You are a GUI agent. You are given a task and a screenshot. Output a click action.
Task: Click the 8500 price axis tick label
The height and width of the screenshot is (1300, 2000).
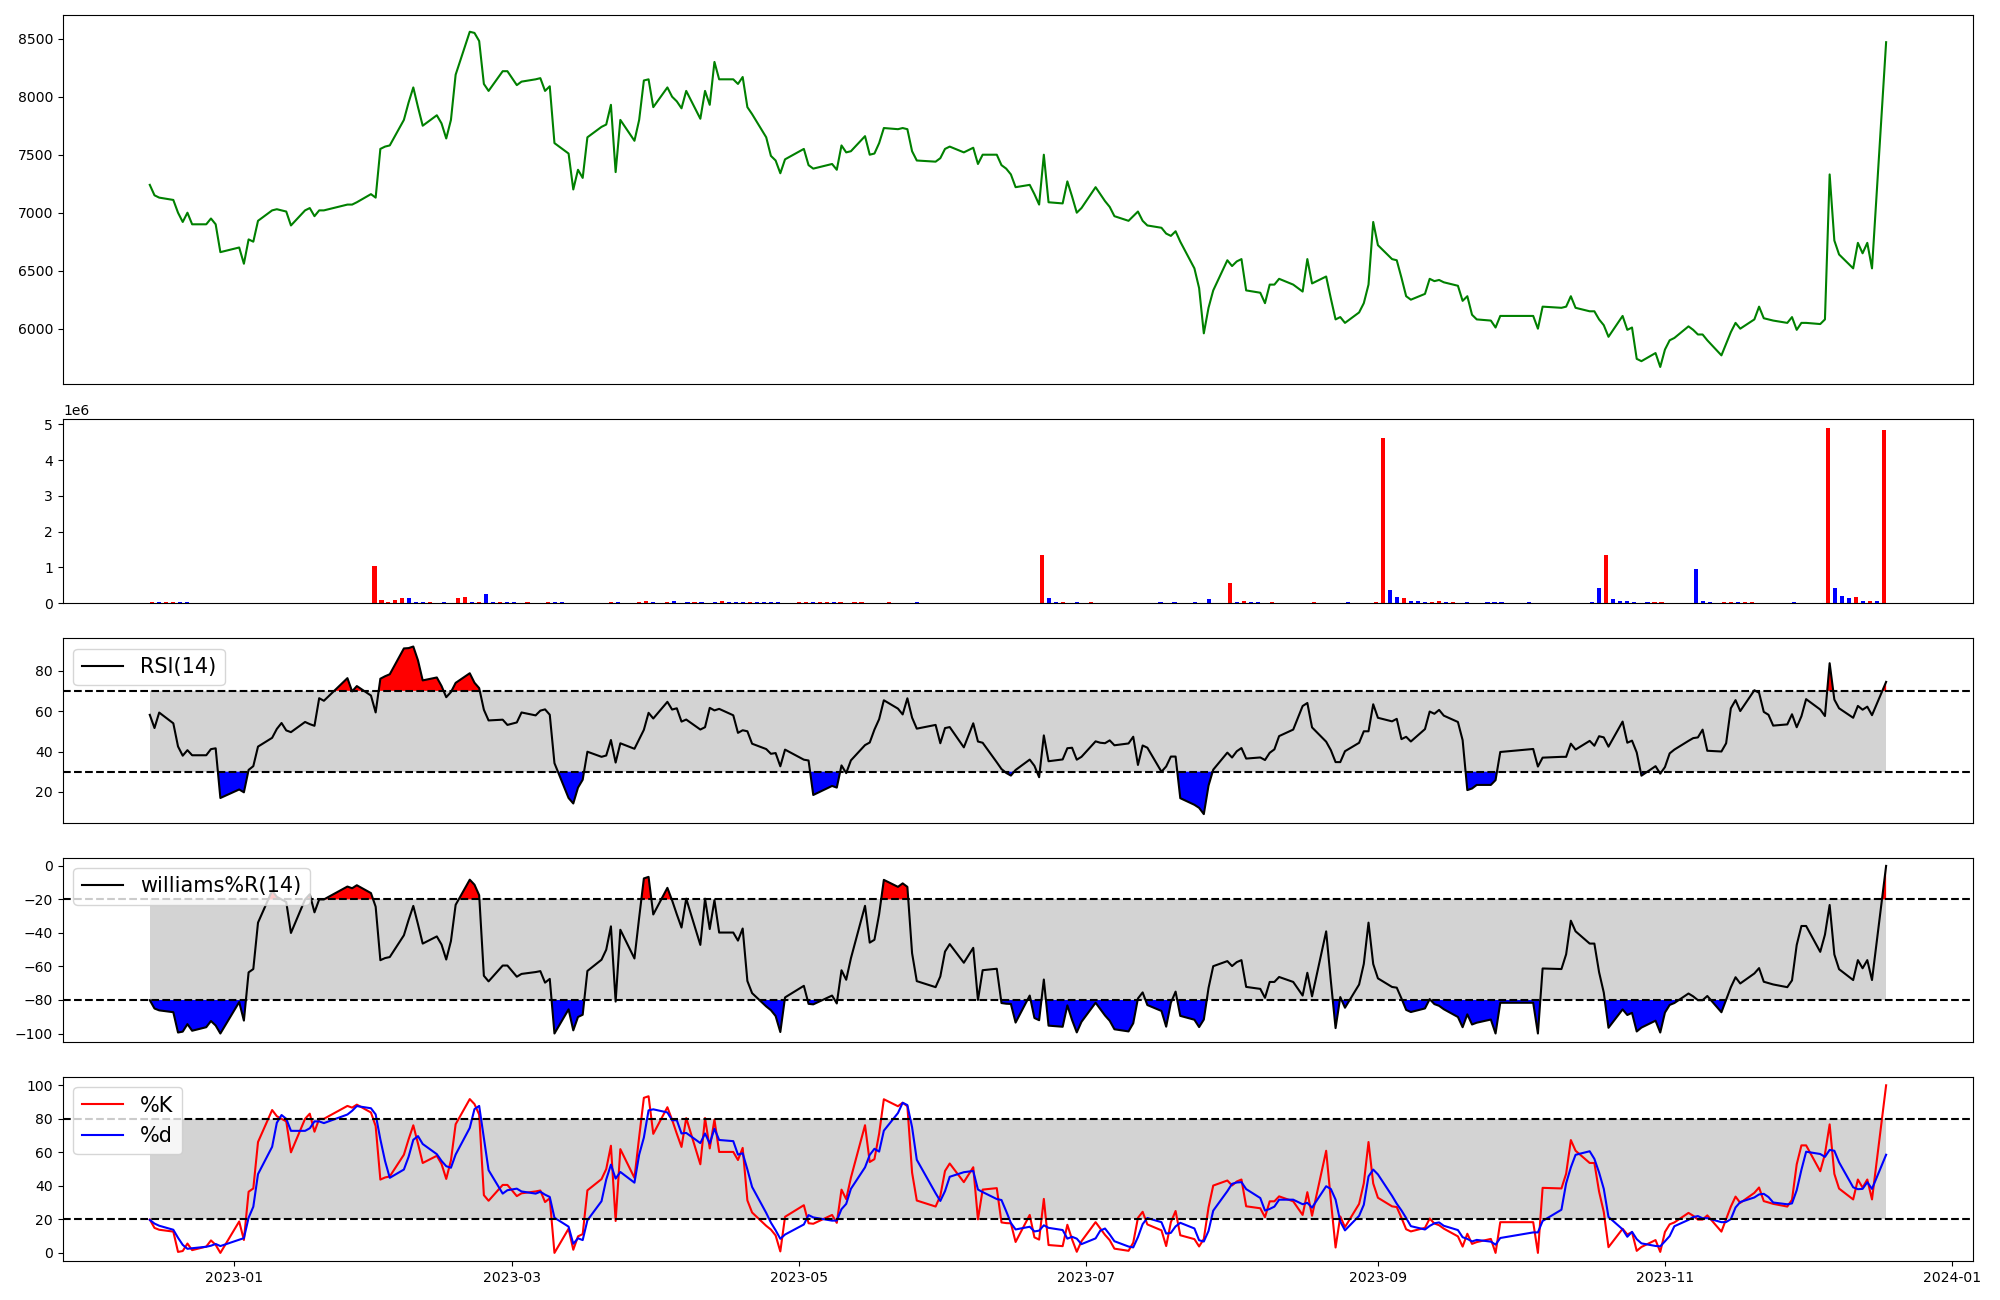37,40
